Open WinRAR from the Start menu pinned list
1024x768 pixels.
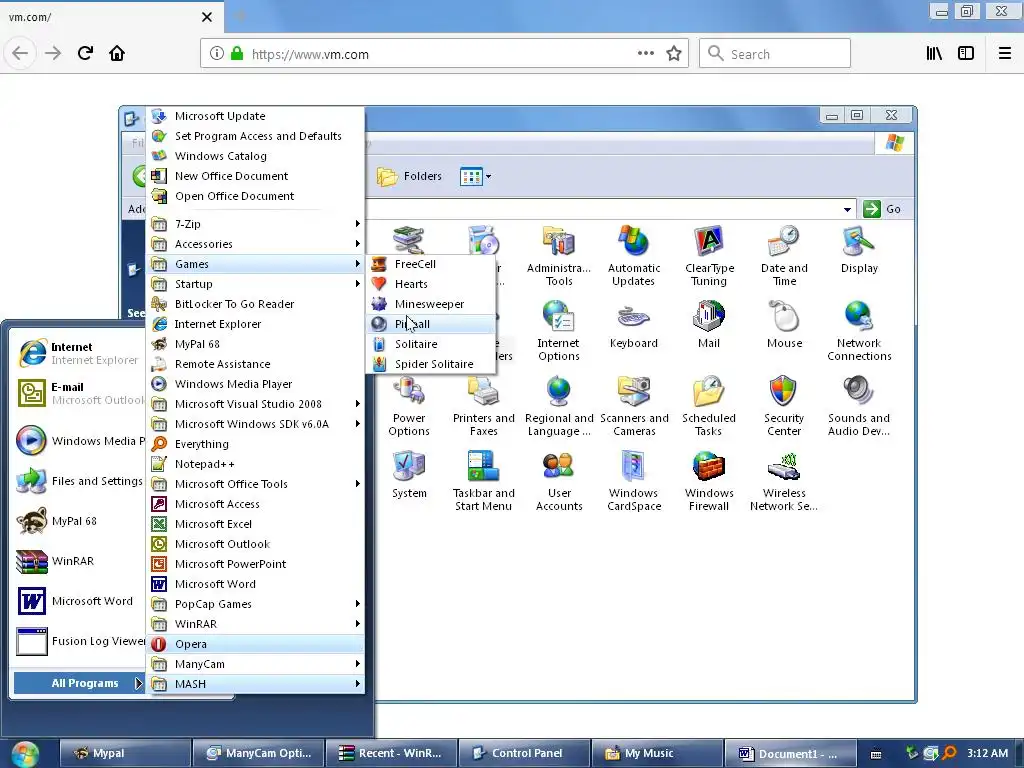pos(77,561)
